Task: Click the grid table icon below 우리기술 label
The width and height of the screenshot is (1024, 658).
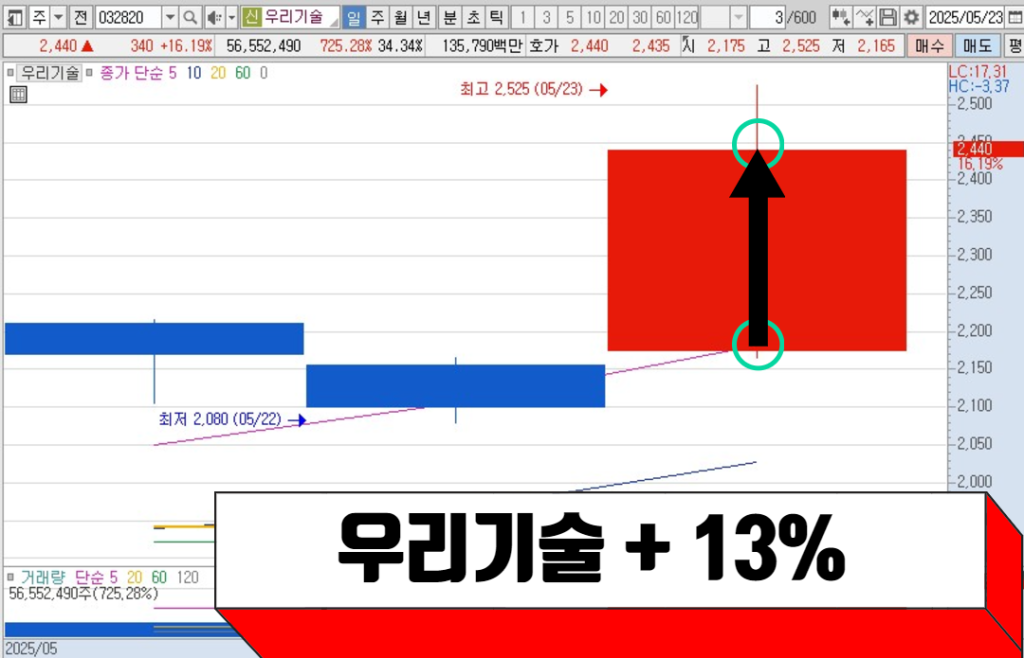Action: tap(19, 95)
